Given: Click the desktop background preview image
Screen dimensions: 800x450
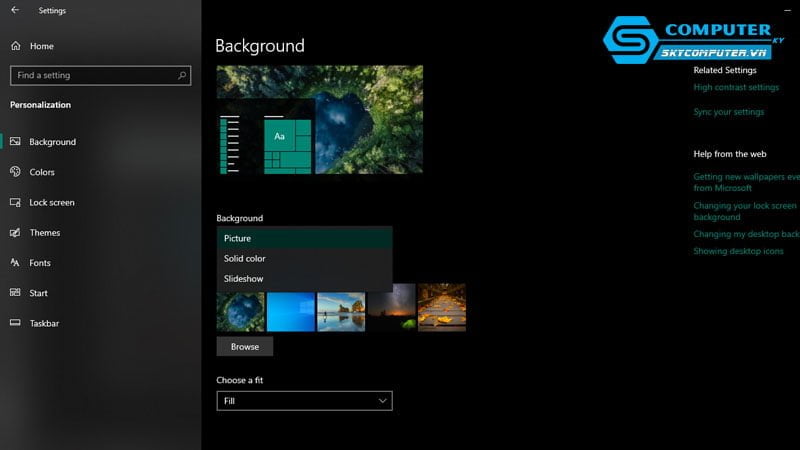Looking at the screenshot, I should coord(320,119).
